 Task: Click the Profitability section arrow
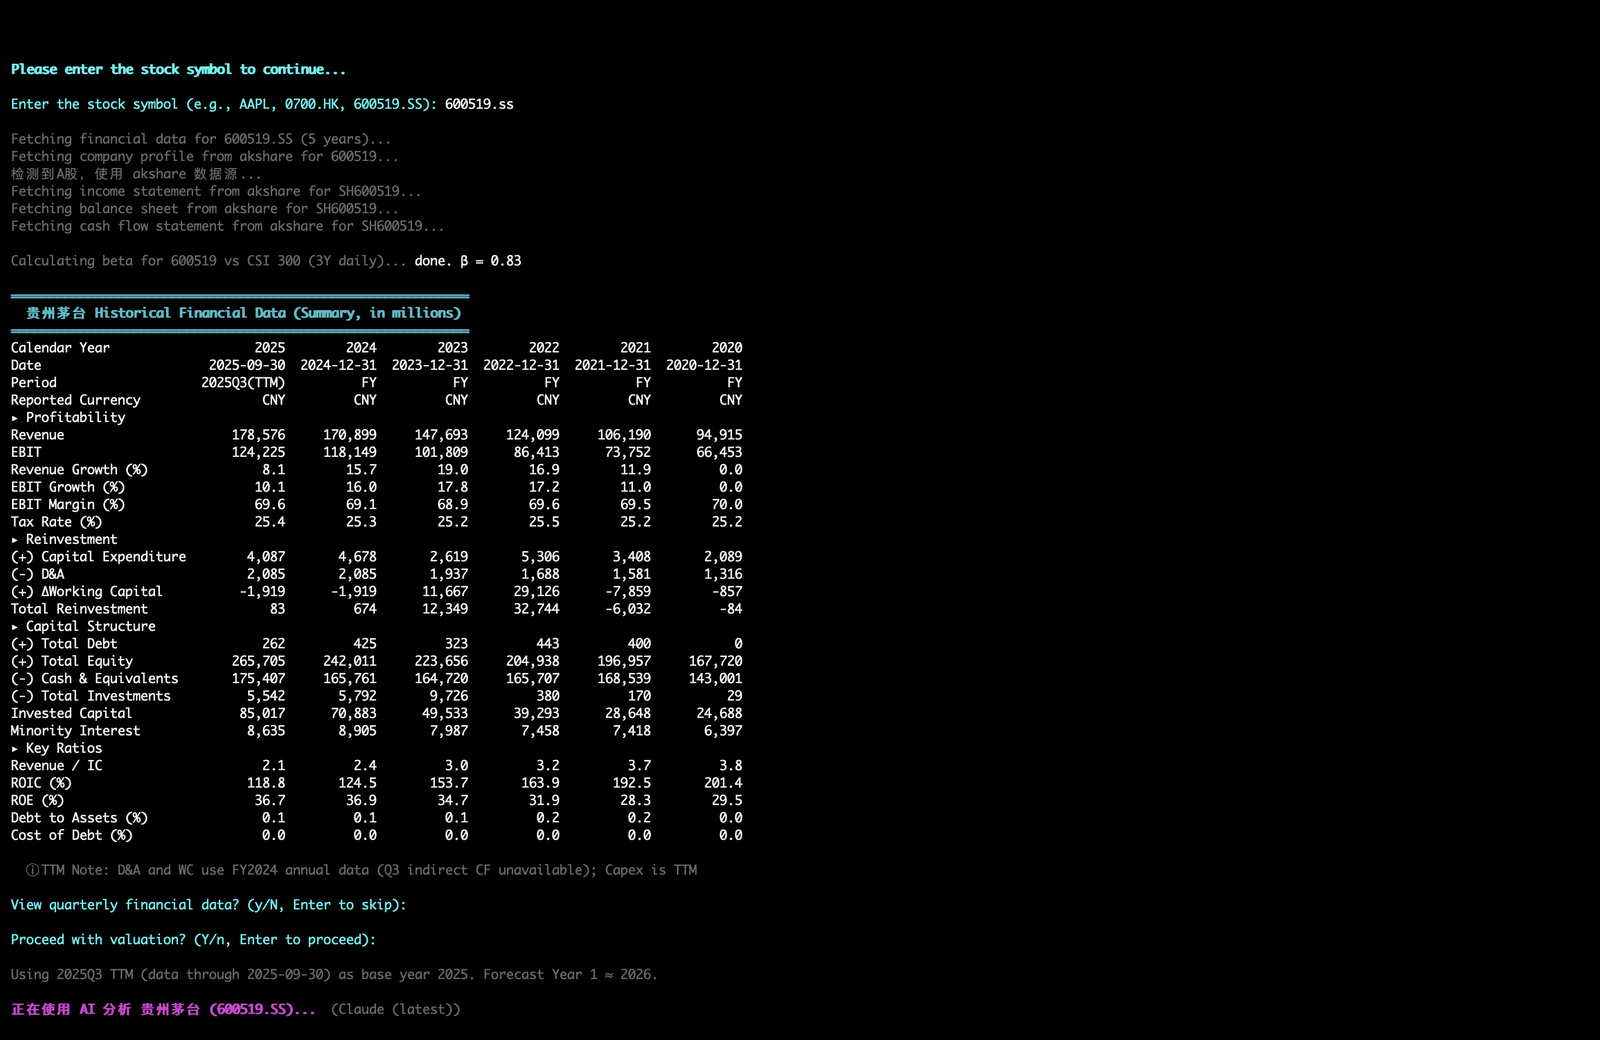(15, 418)
